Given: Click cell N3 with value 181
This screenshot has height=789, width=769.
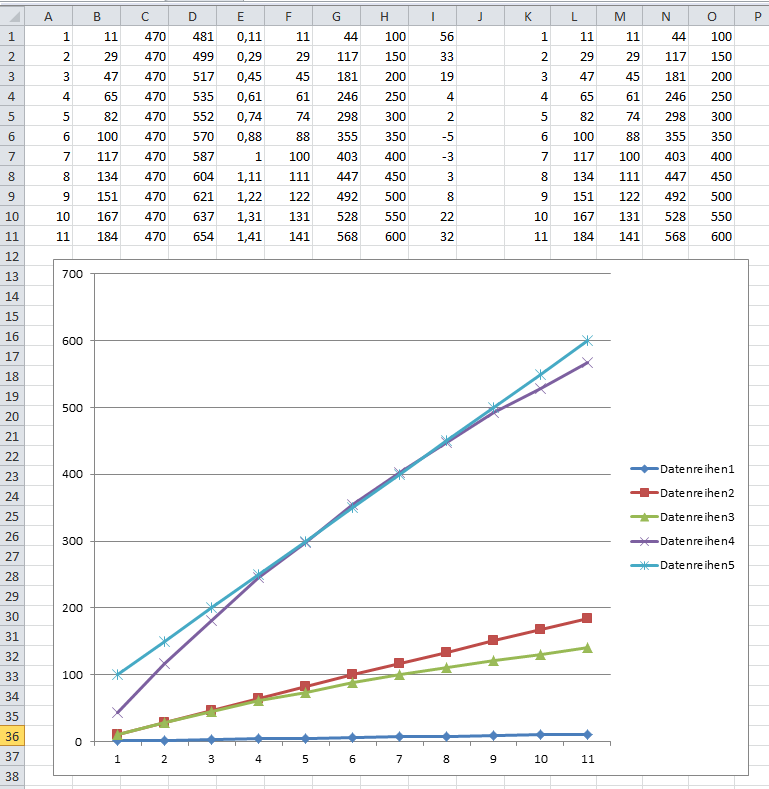Looking at the screenshot, I should [666, 76].
